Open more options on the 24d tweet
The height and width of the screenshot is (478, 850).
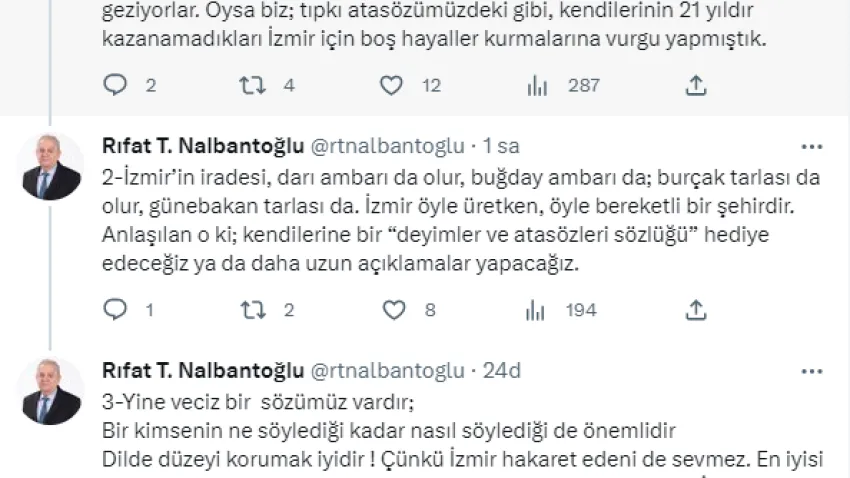point(813,371)
